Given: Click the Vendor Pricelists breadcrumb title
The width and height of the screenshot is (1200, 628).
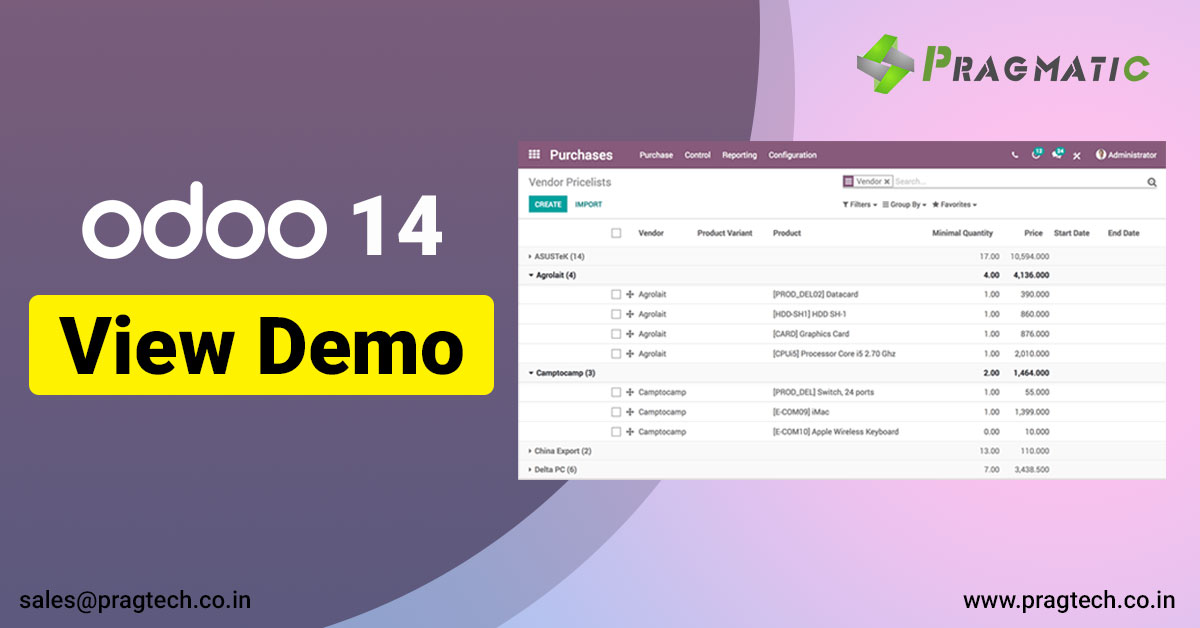Looking at the screenshot, I should 570,182.
